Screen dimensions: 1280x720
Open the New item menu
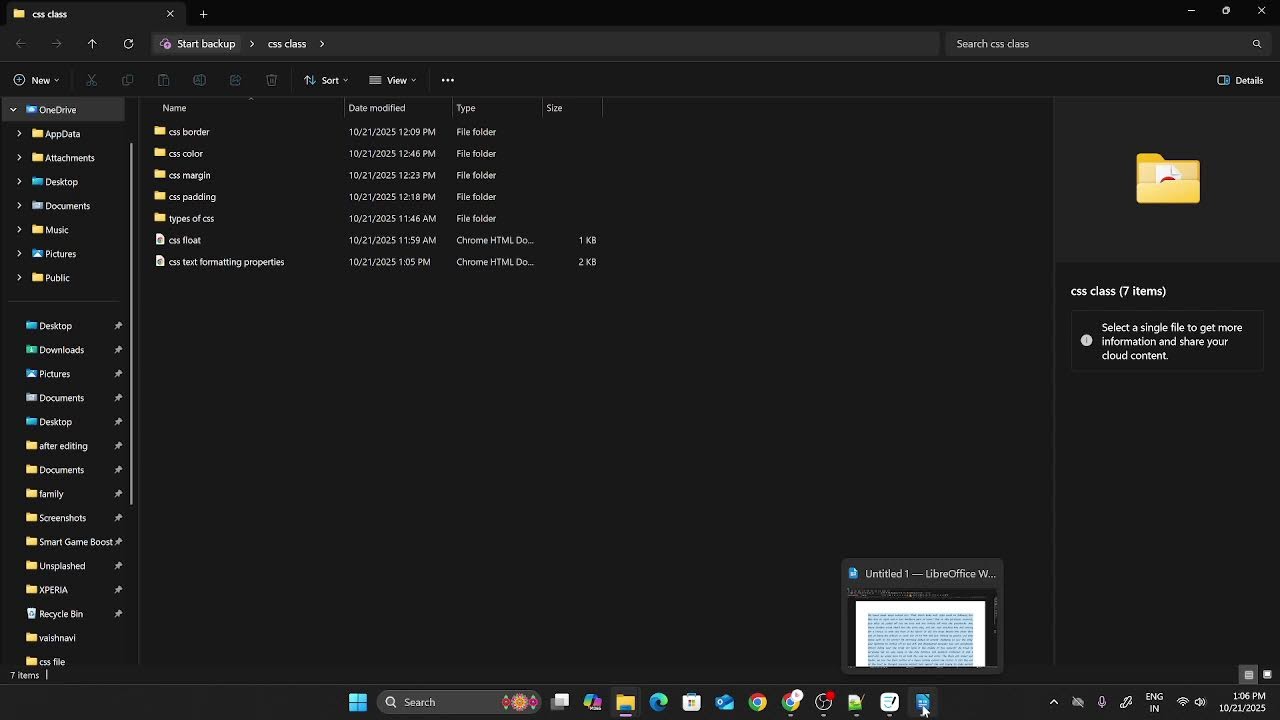click(36, 80)
